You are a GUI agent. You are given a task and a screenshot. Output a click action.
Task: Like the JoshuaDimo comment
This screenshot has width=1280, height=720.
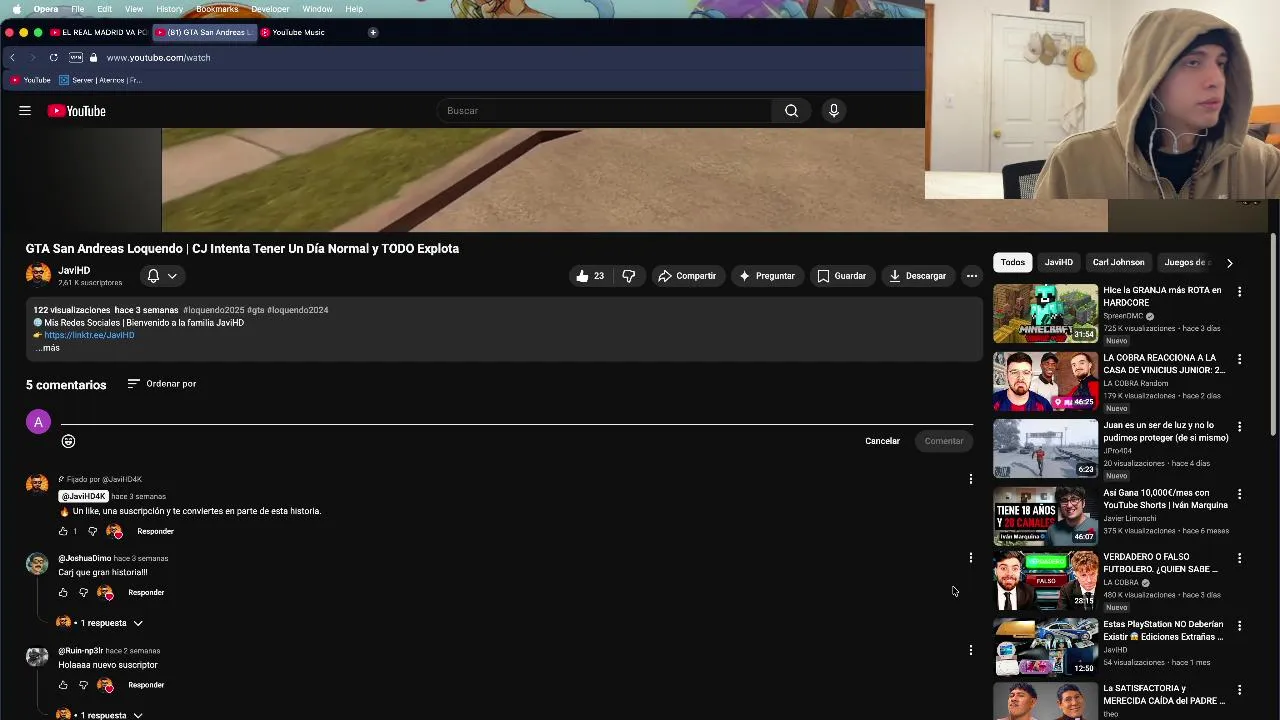point(63,593)
